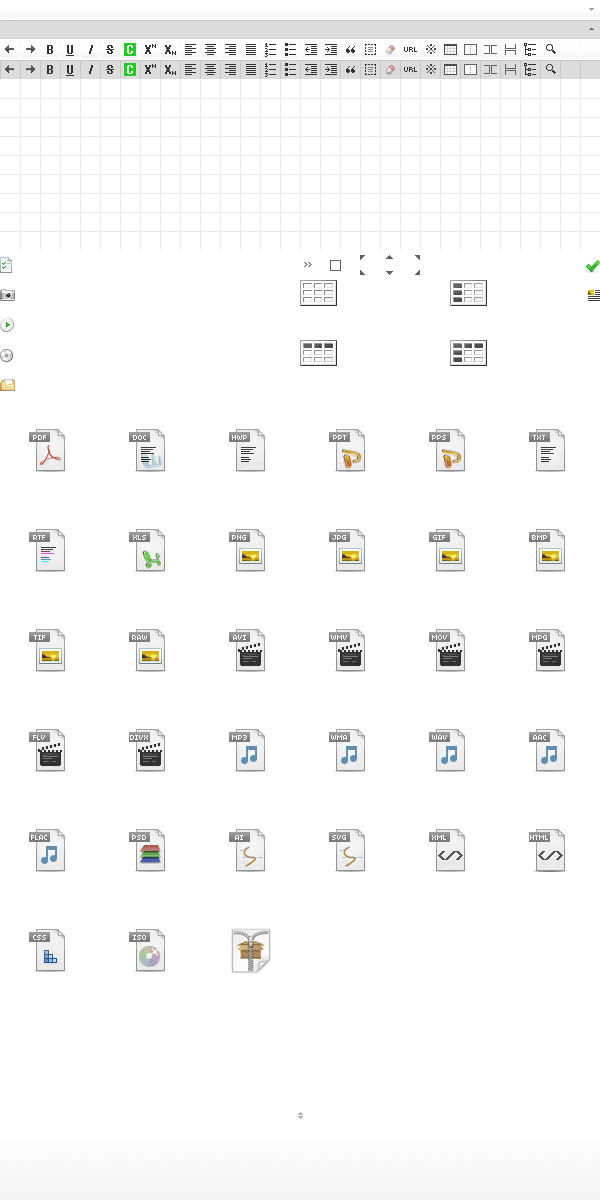Select the PSD layered file icon

point(148,851)
